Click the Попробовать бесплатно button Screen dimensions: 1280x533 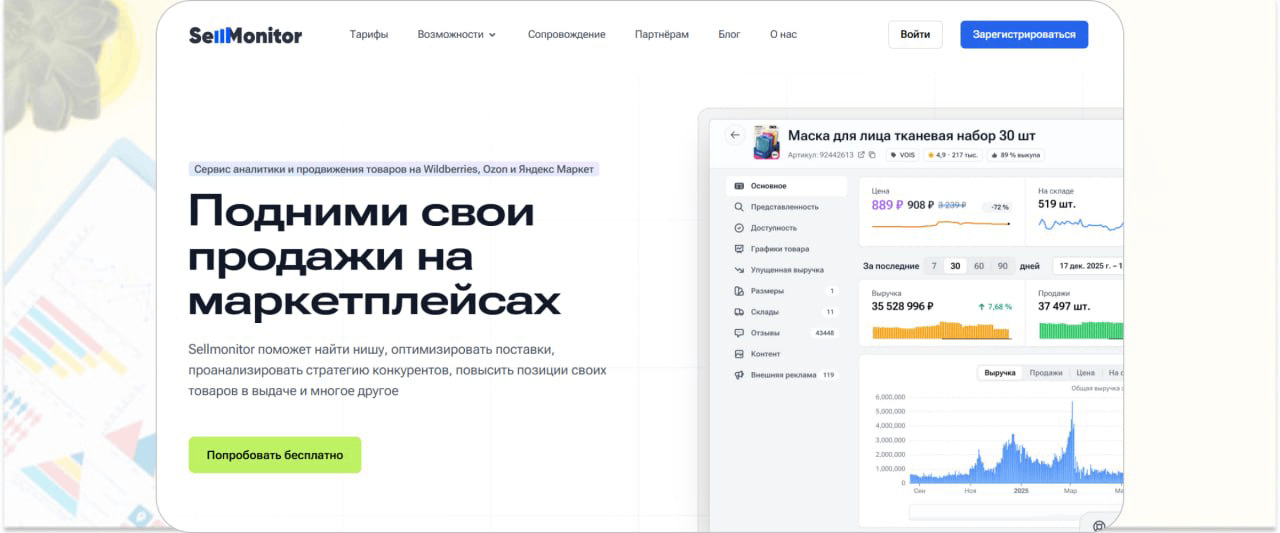click(x=275, y=455)
